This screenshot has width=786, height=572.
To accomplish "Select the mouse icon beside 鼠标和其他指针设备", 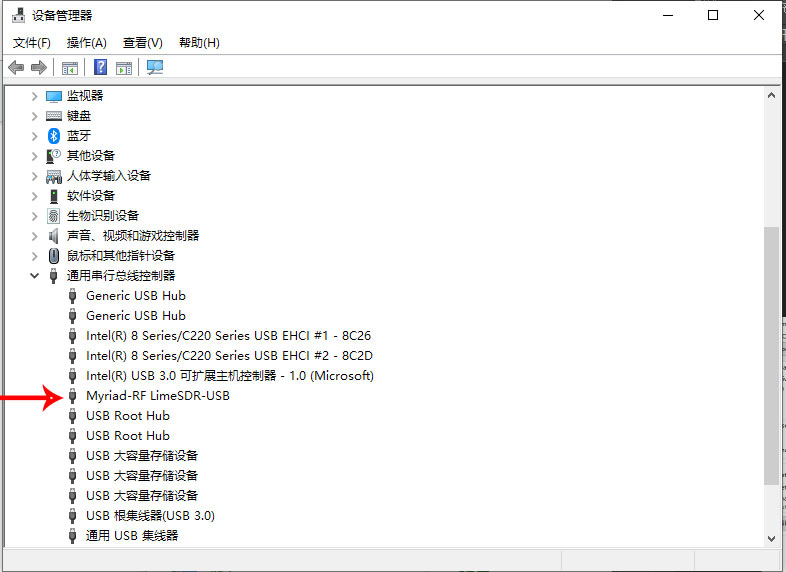I will coord(54,256).
